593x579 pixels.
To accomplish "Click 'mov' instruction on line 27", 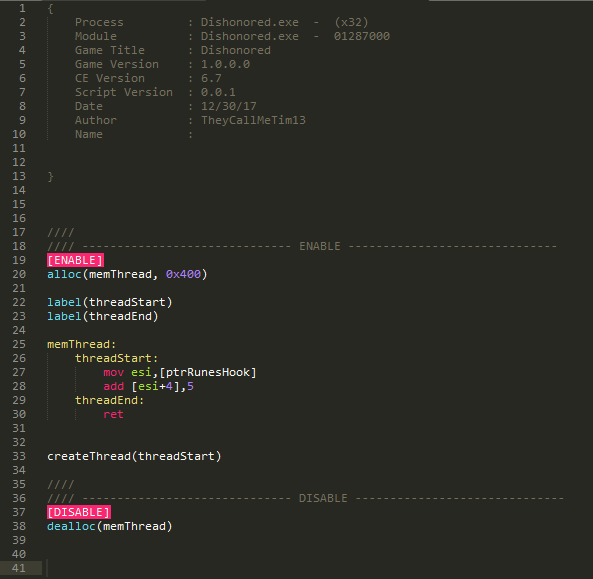I will (113, 373).
